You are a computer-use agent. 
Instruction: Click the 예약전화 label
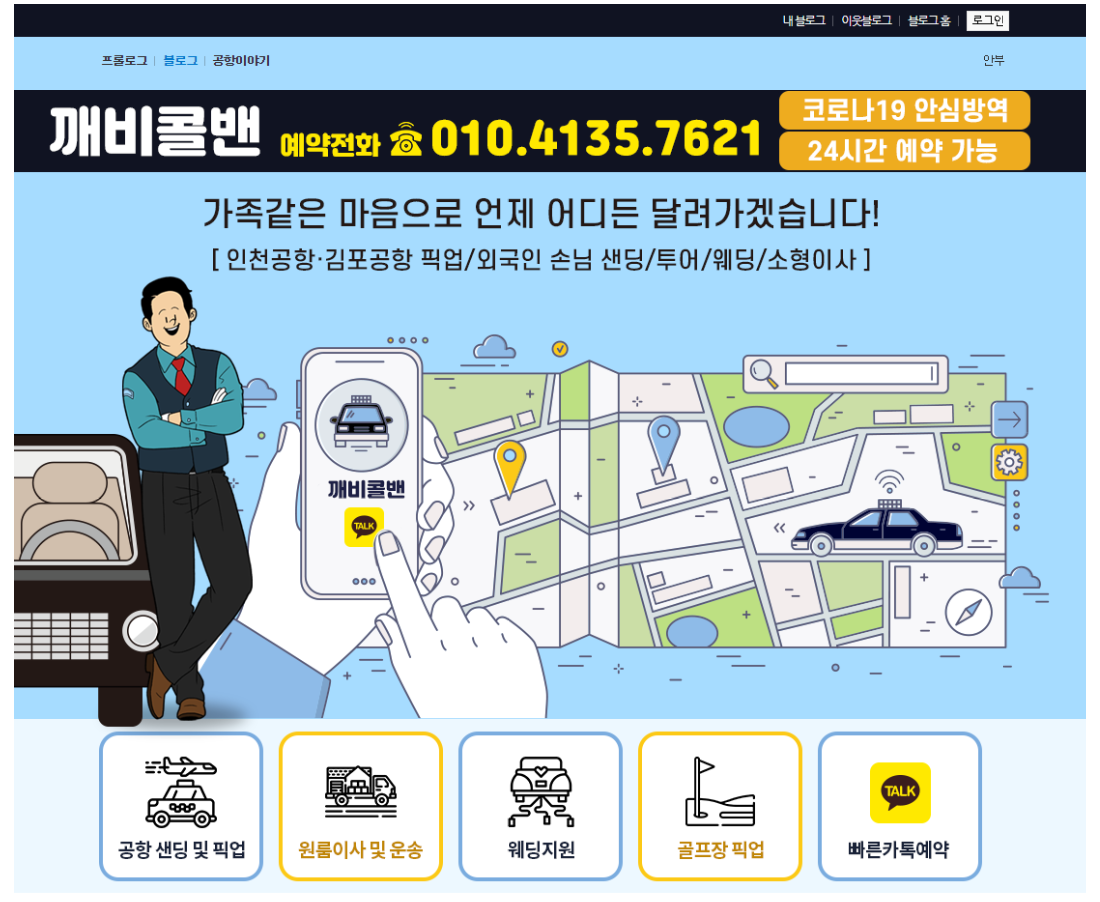[x=330, y=144]
